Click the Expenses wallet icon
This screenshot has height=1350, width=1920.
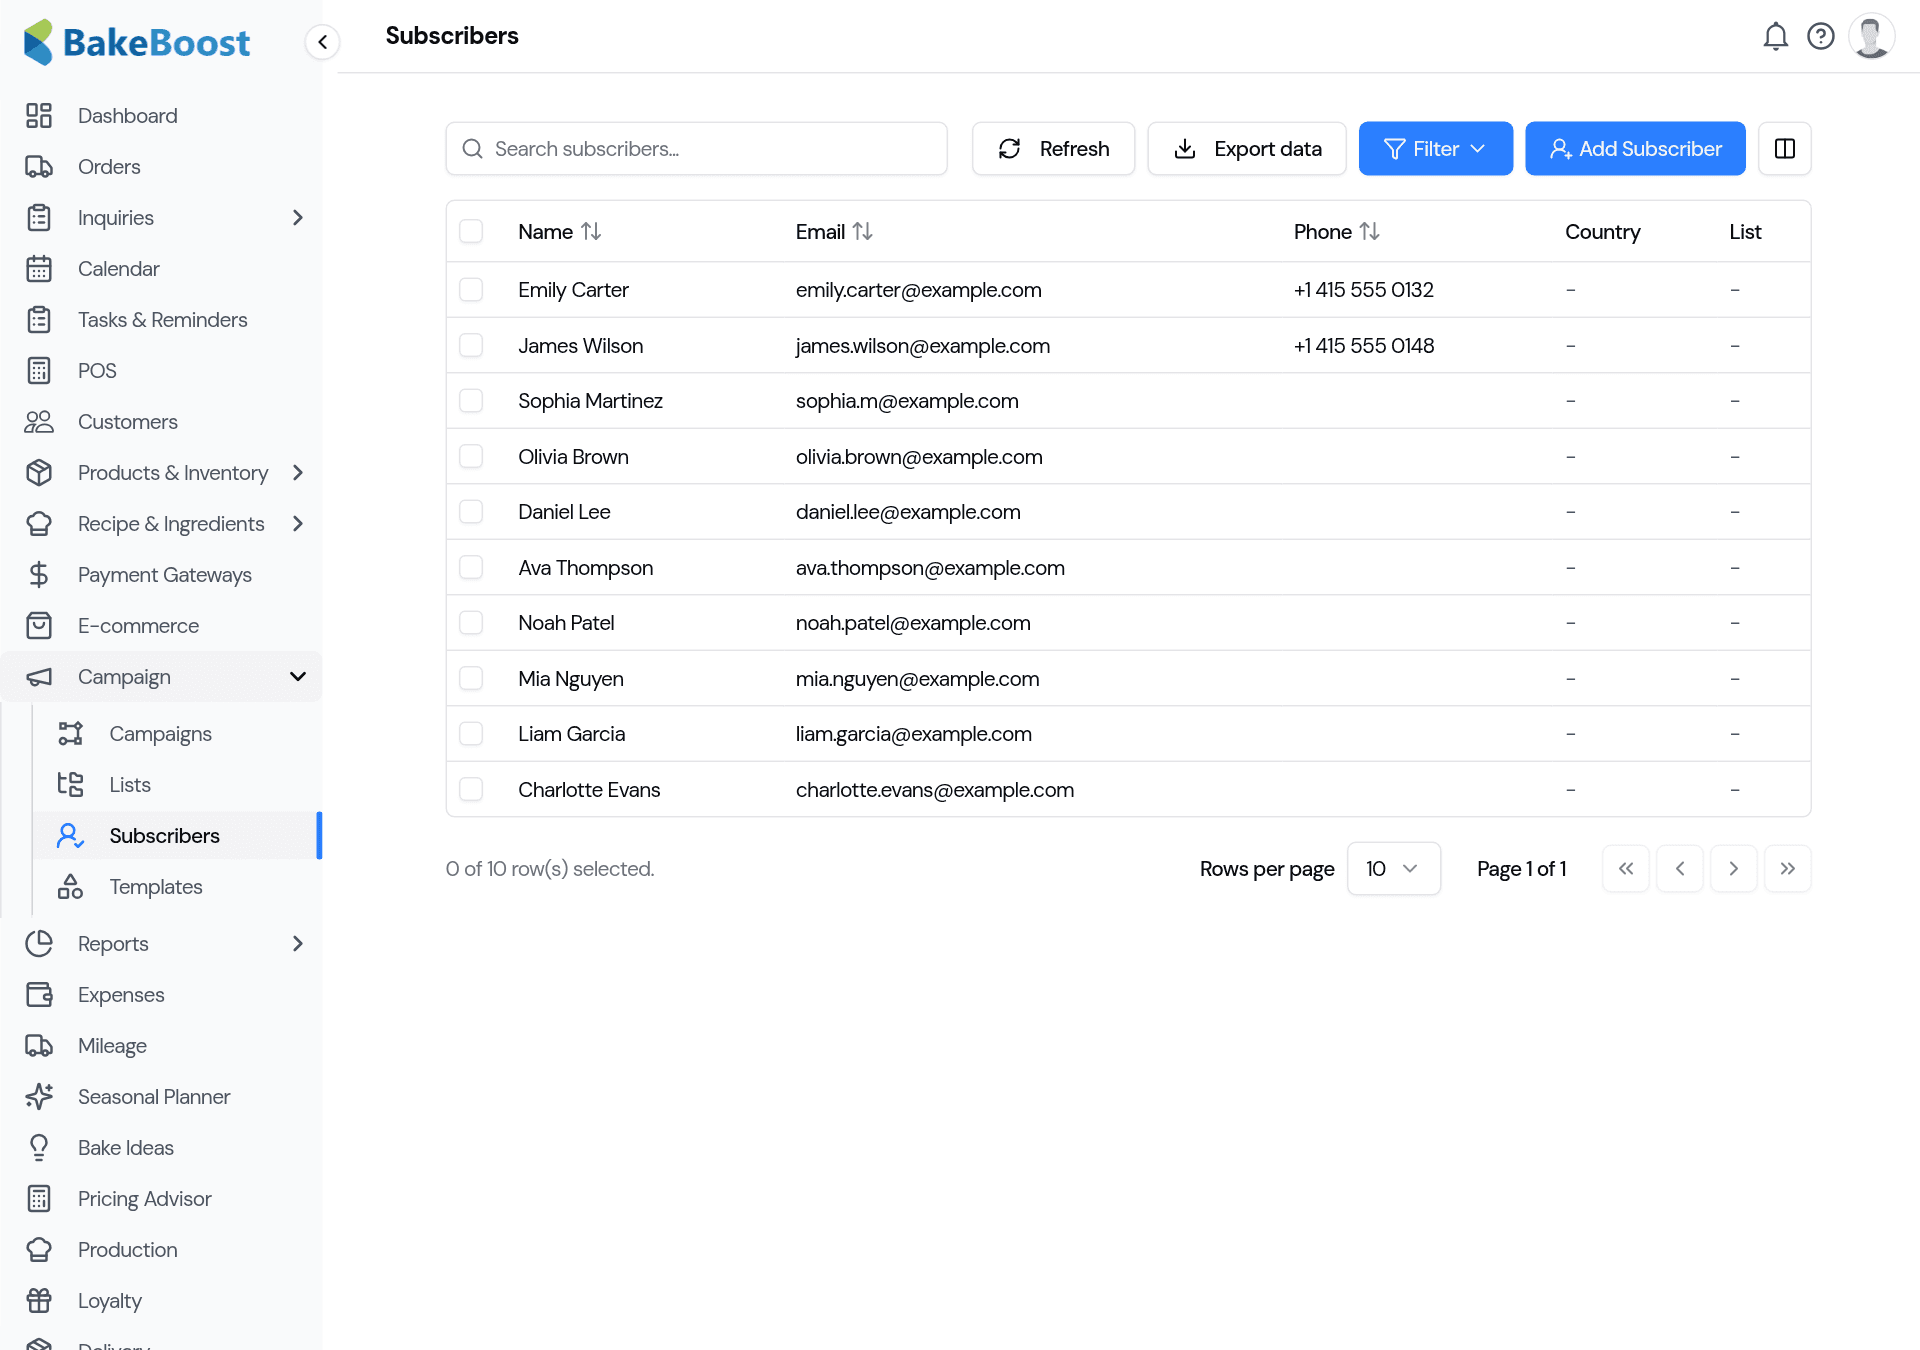tap(39, 995)
